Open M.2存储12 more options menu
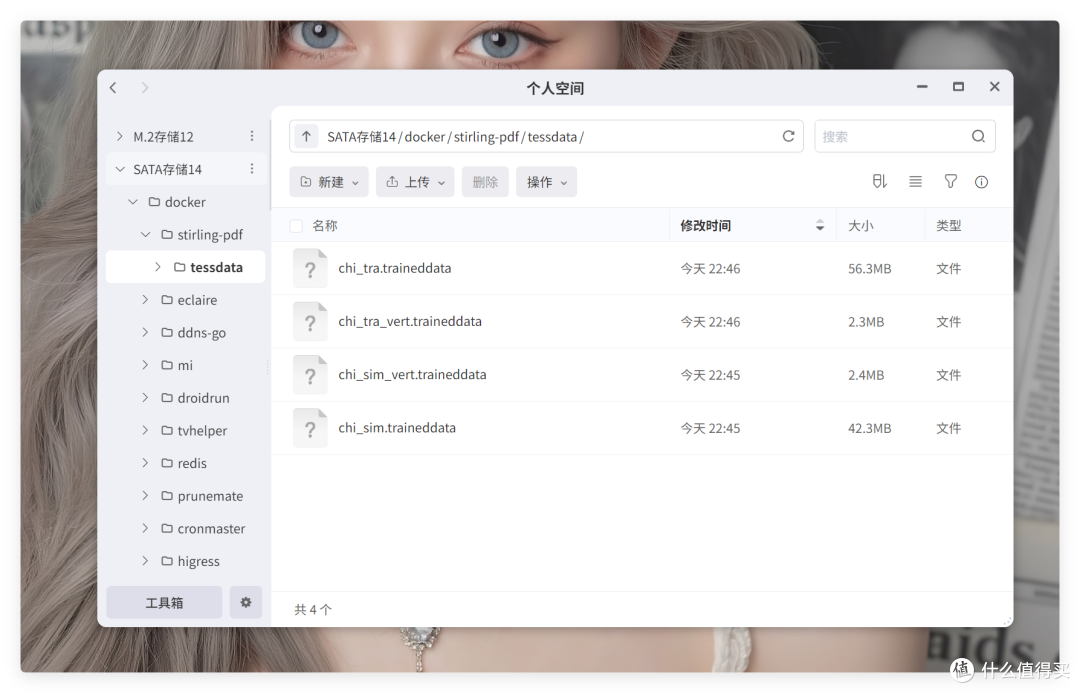 [x=252, y=136]
